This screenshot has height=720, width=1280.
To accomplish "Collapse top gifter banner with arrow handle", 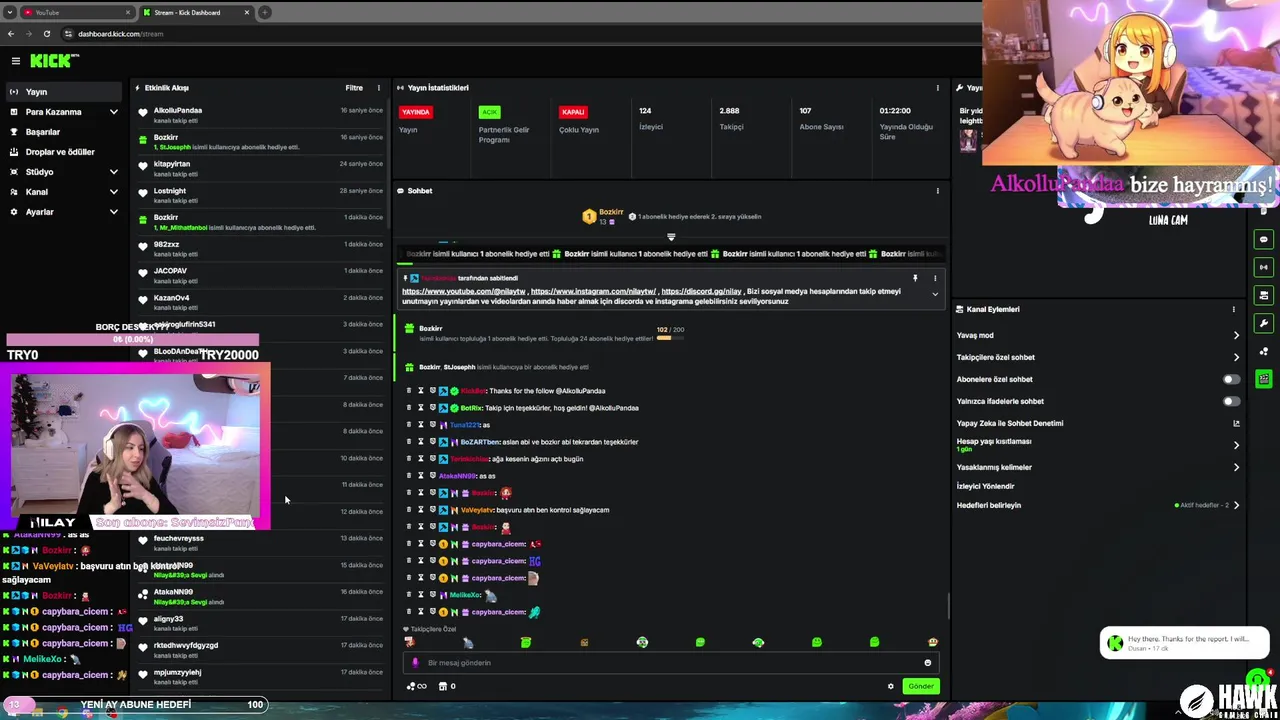I will pos(671,237).
